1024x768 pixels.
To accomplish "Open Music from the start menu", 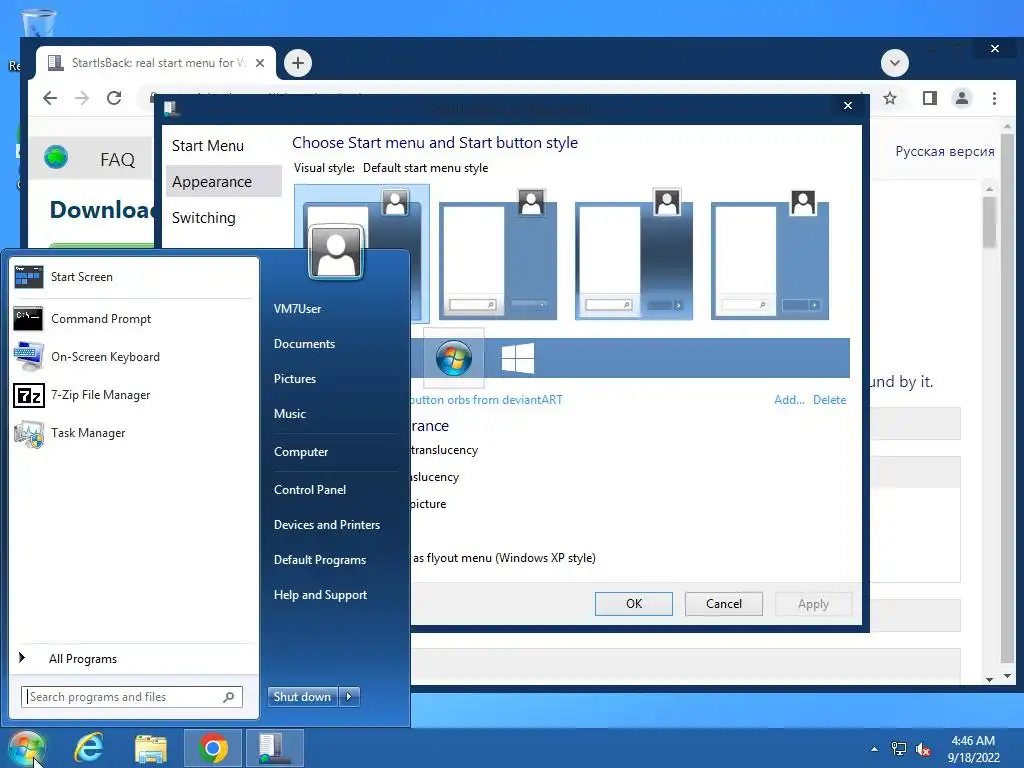I will point(290,413).
